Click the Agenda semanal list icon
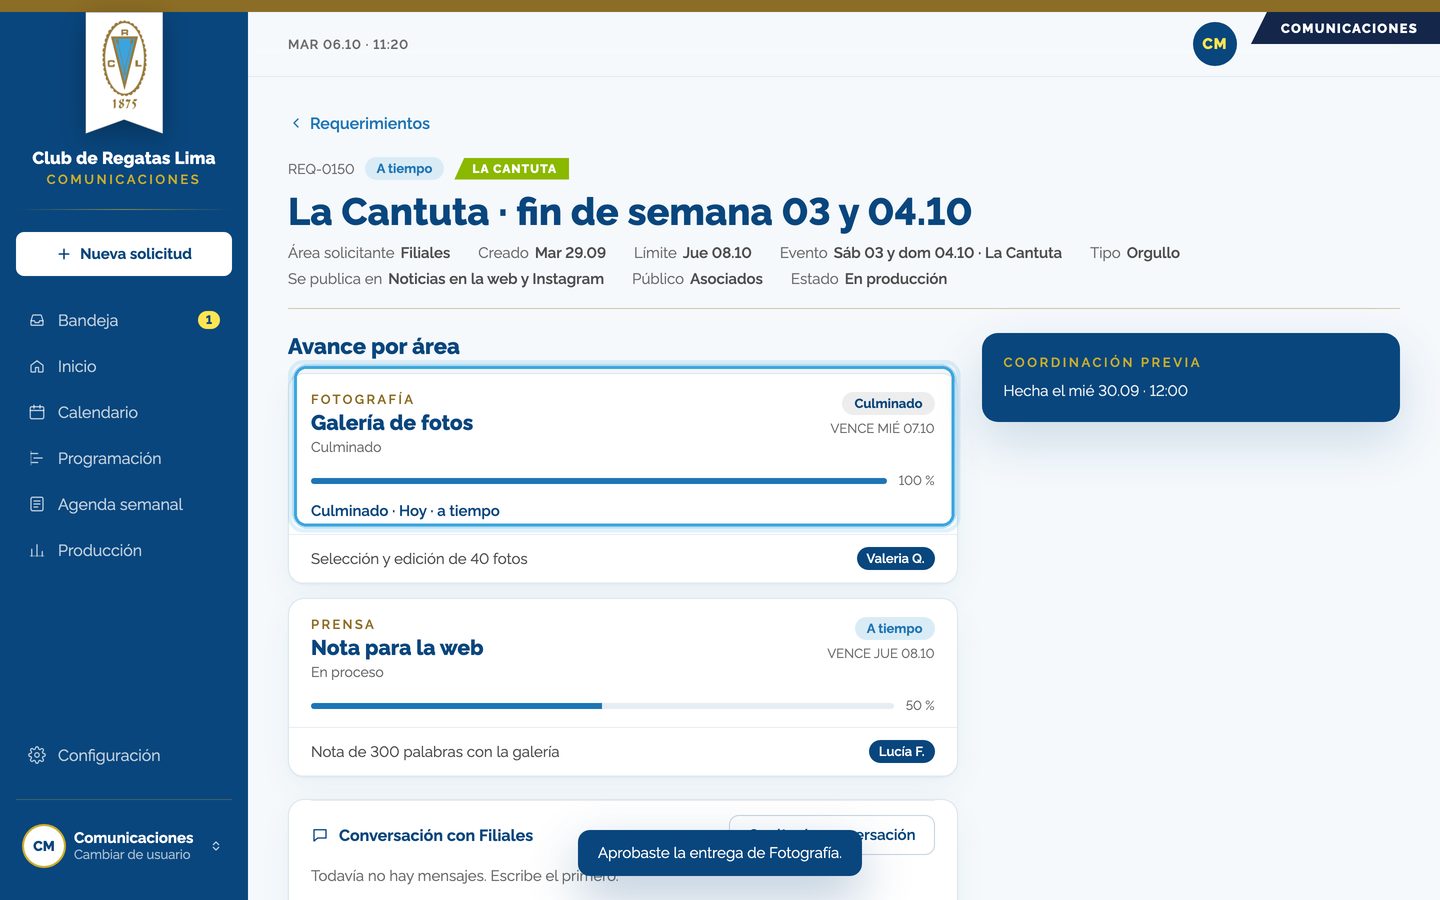 point(37,504)
